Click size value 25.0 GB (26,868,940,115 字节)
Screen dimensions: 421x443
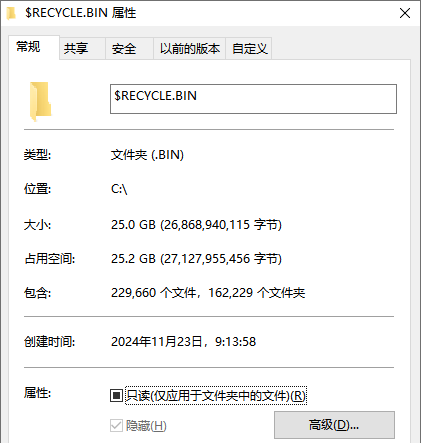click(196, 225)
